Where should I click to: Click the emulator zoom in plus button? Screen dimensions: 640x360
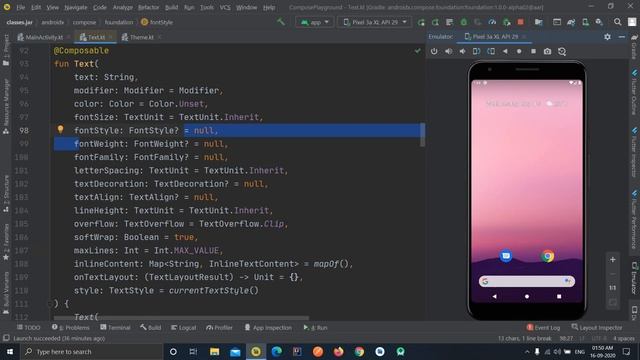(613, 260)
